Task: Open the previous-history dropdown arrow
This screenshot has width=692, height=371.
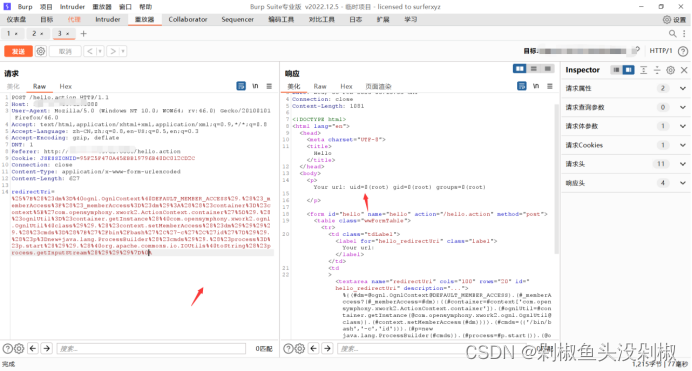Action: 100,51
